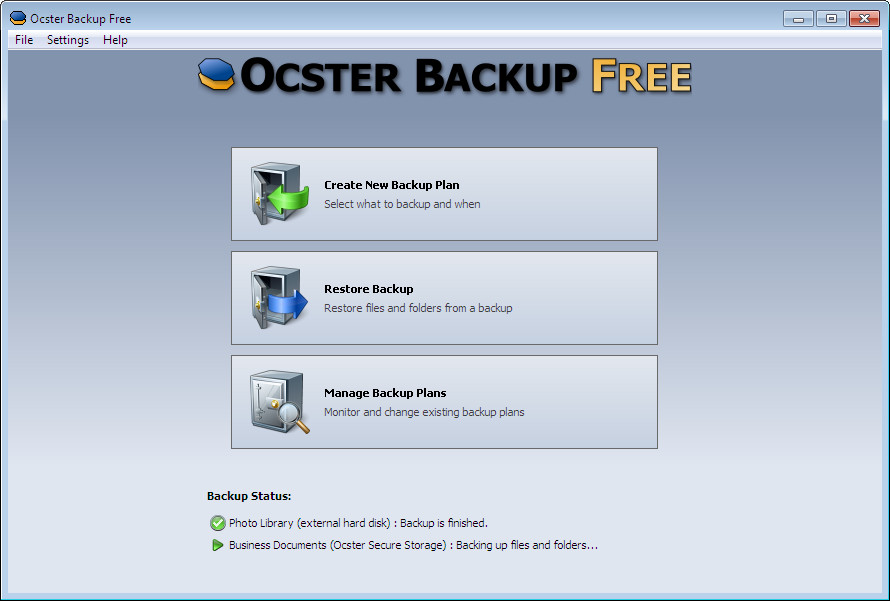
Task: Click the safe icon with blue arrow
Action: [x=279, y=297]
